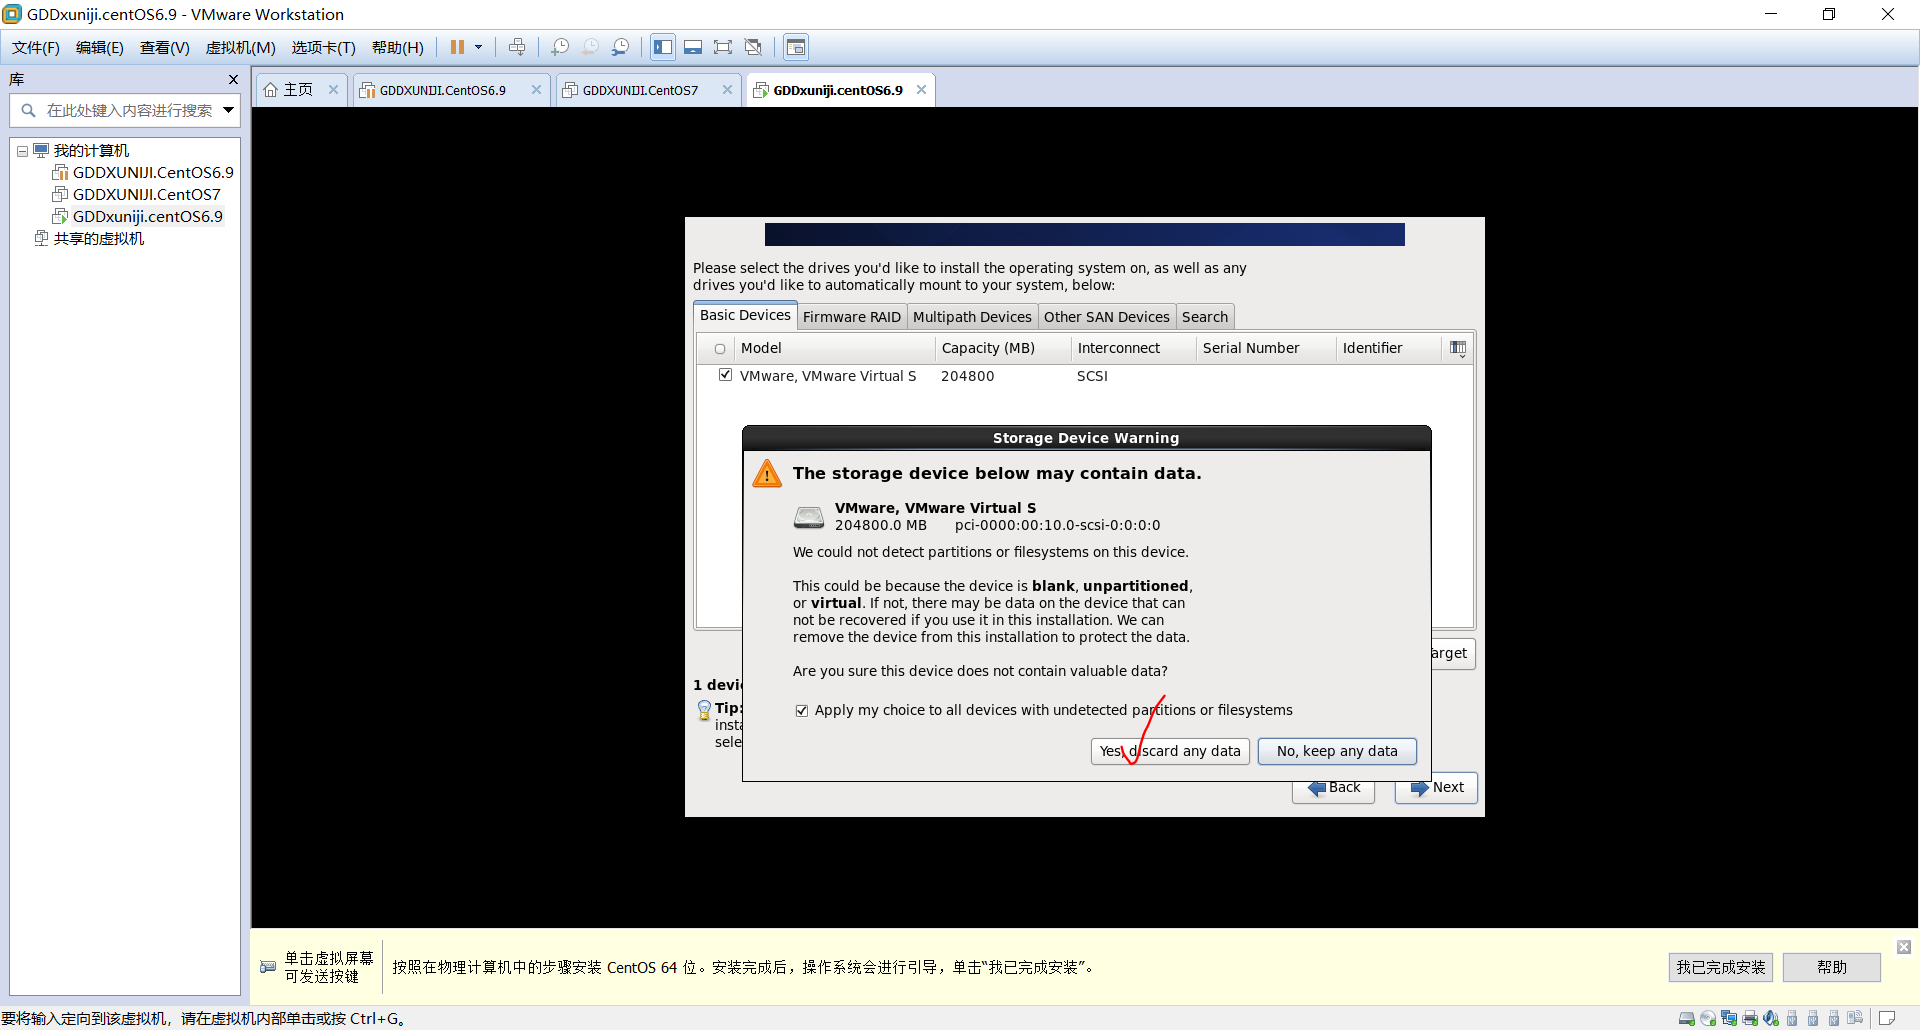Image resolution: width=1920 pixels, height=1030 pixels.
Task: Toggle the select-all radio in Model header
Action: [x=720, y=349]
